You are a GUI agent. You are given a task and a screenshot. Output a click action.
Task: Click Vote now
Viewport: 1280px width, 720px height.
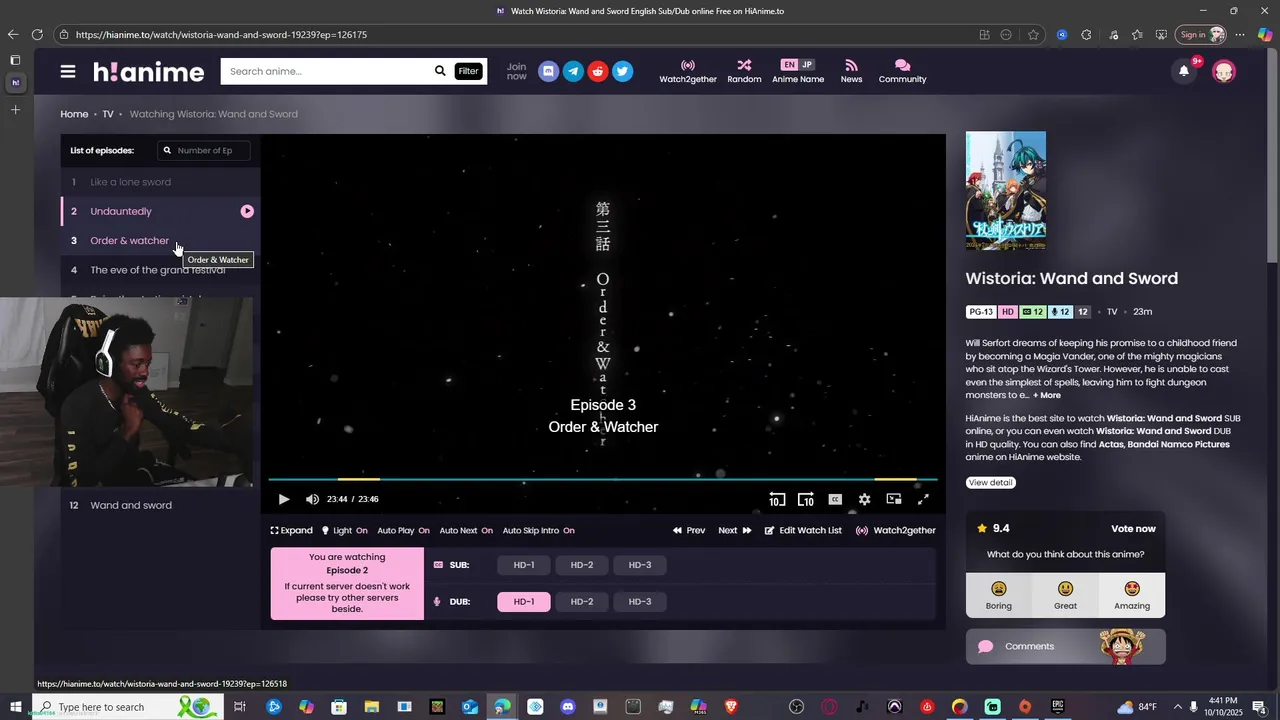pyautogui.click(x=1133, y=528)
